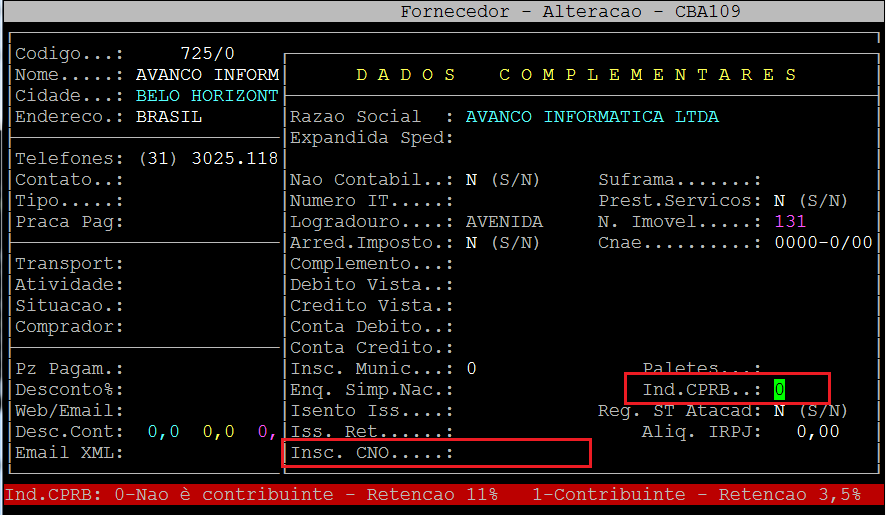The height and width of the screenshot is (515, 886).
Task: Click the Cnae code 0000-0/00
Action: click(823, 243)
